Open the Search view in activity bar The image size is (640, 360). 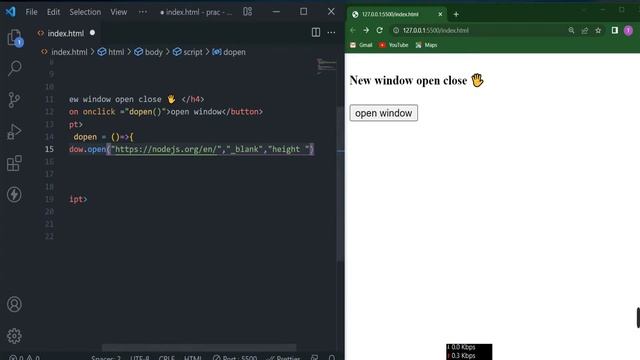[15, 68]
